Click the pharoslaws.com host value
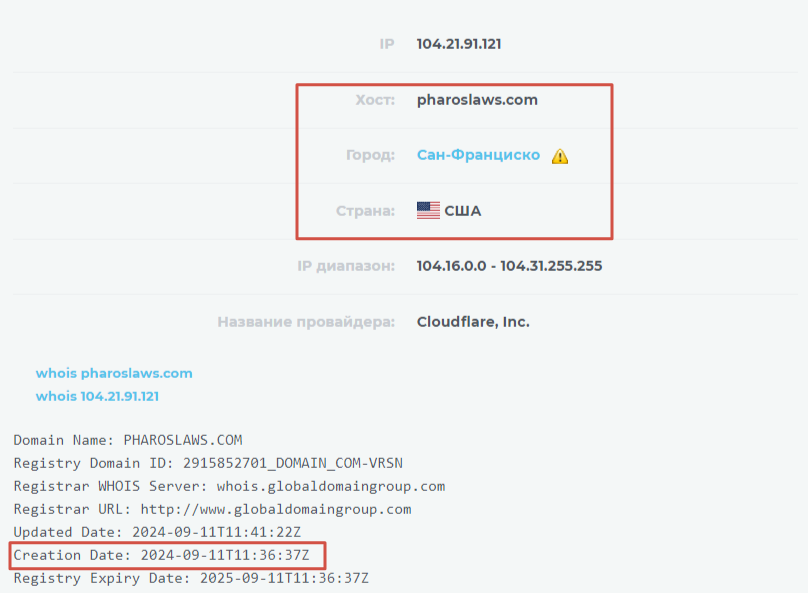 pyautogui.click(x=477, y=100)
